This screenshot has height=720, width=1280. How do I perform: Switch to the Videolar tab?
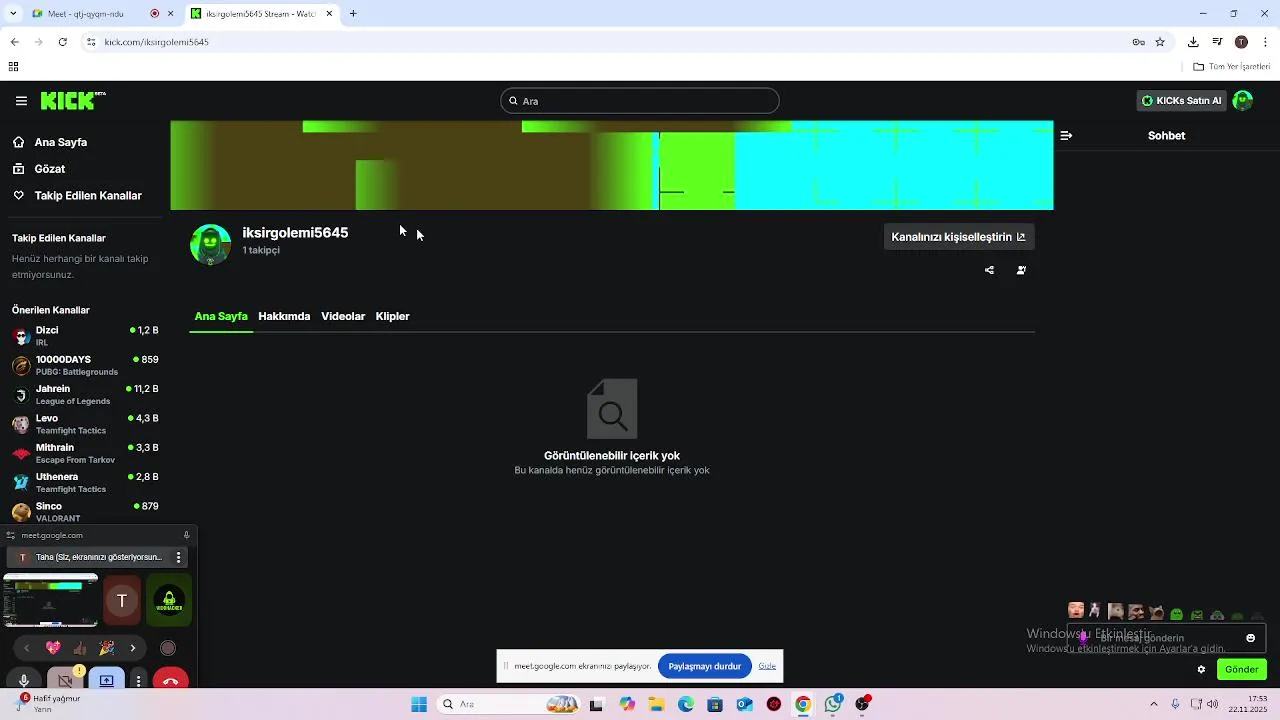pos(343,316)
